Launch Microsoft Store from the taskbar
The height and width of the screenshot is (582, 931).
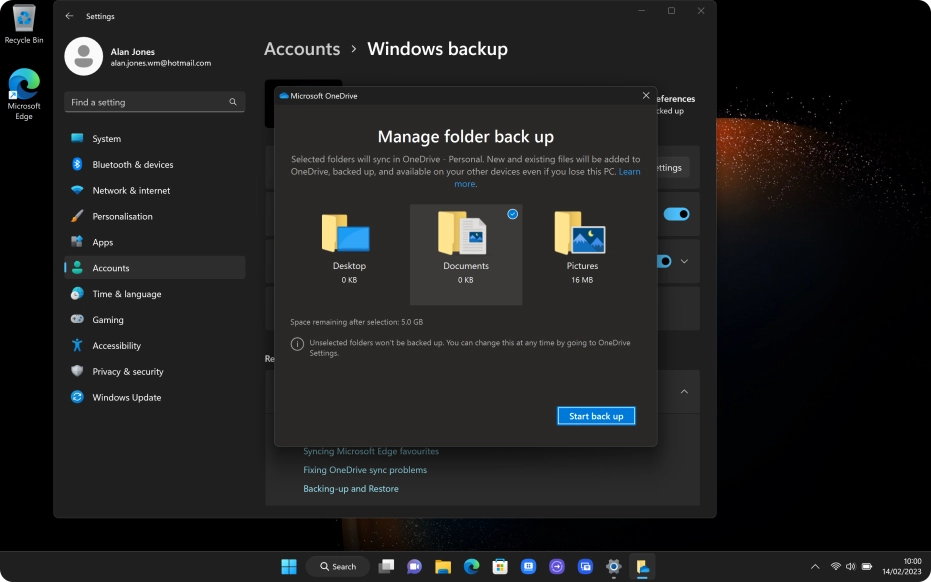coord(499,566)
